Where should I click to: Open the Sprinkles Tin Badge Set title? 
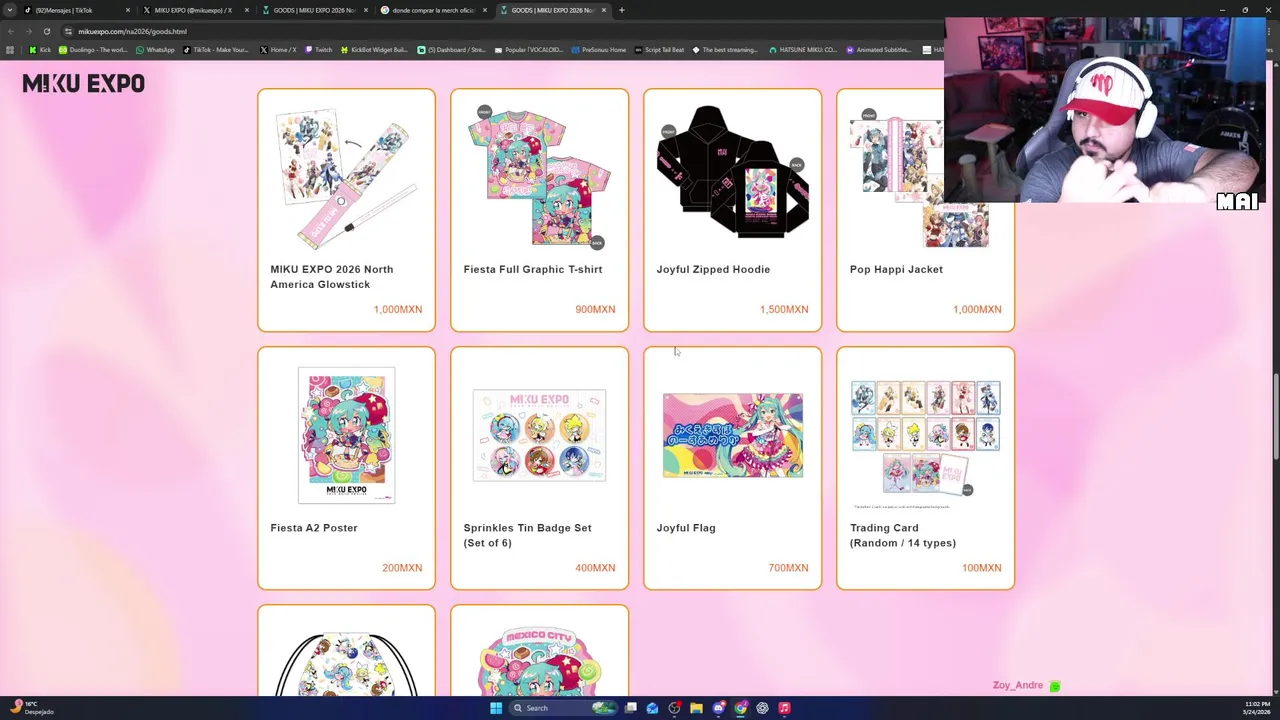[x=527, y=535]
